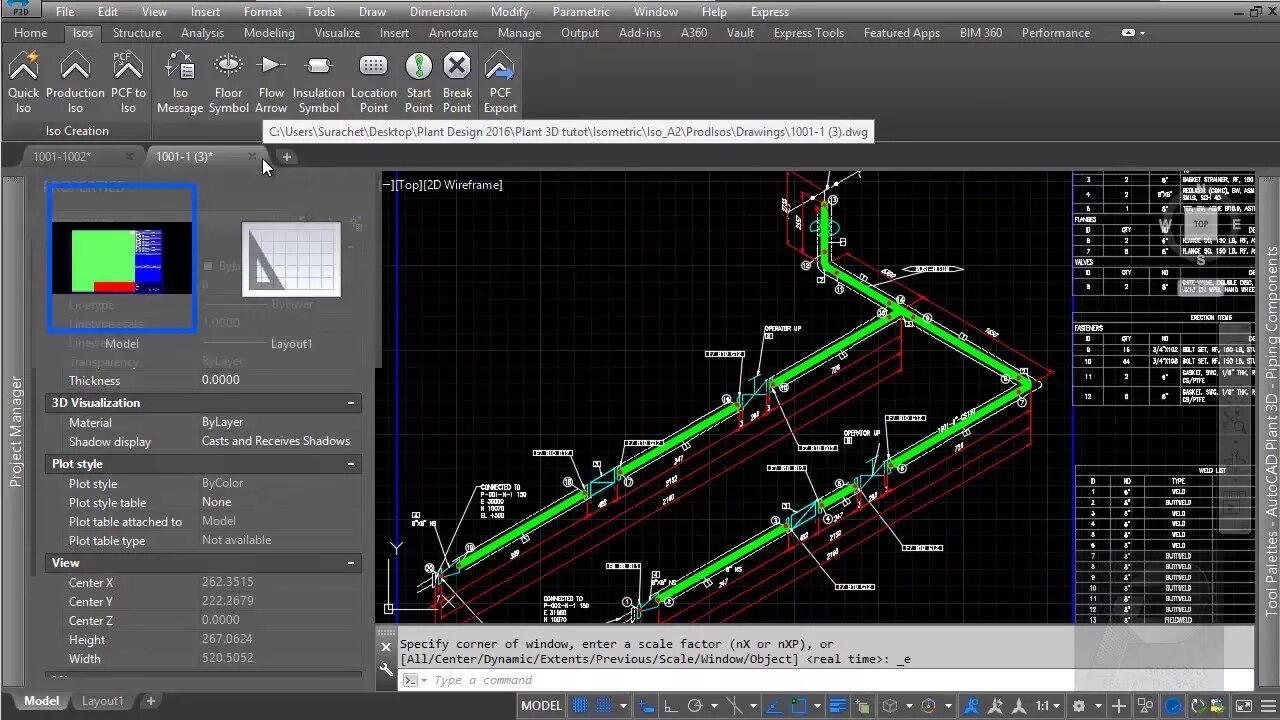
Task: Switch to the Annotate ribbon tab
Action: coord(453,33)
